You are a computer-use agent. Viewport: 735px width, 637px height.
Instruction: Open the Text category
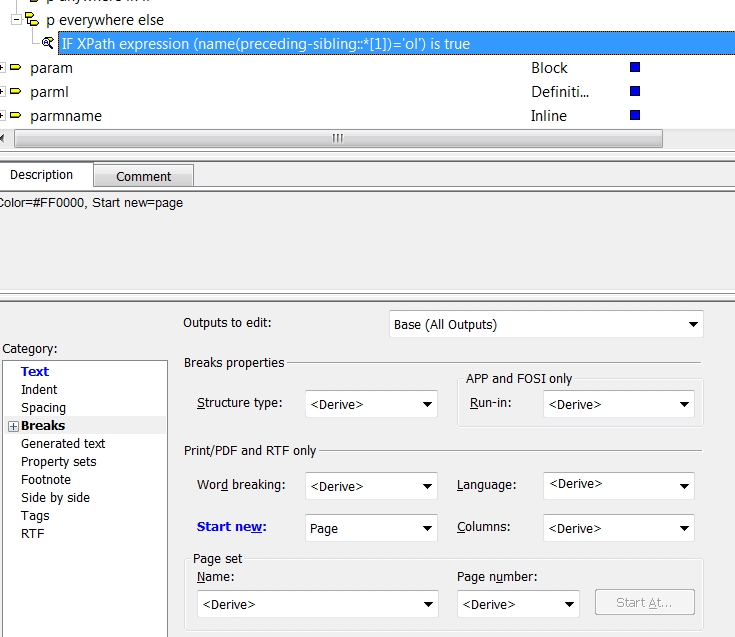pyautogui.click(x=35, y=372)
